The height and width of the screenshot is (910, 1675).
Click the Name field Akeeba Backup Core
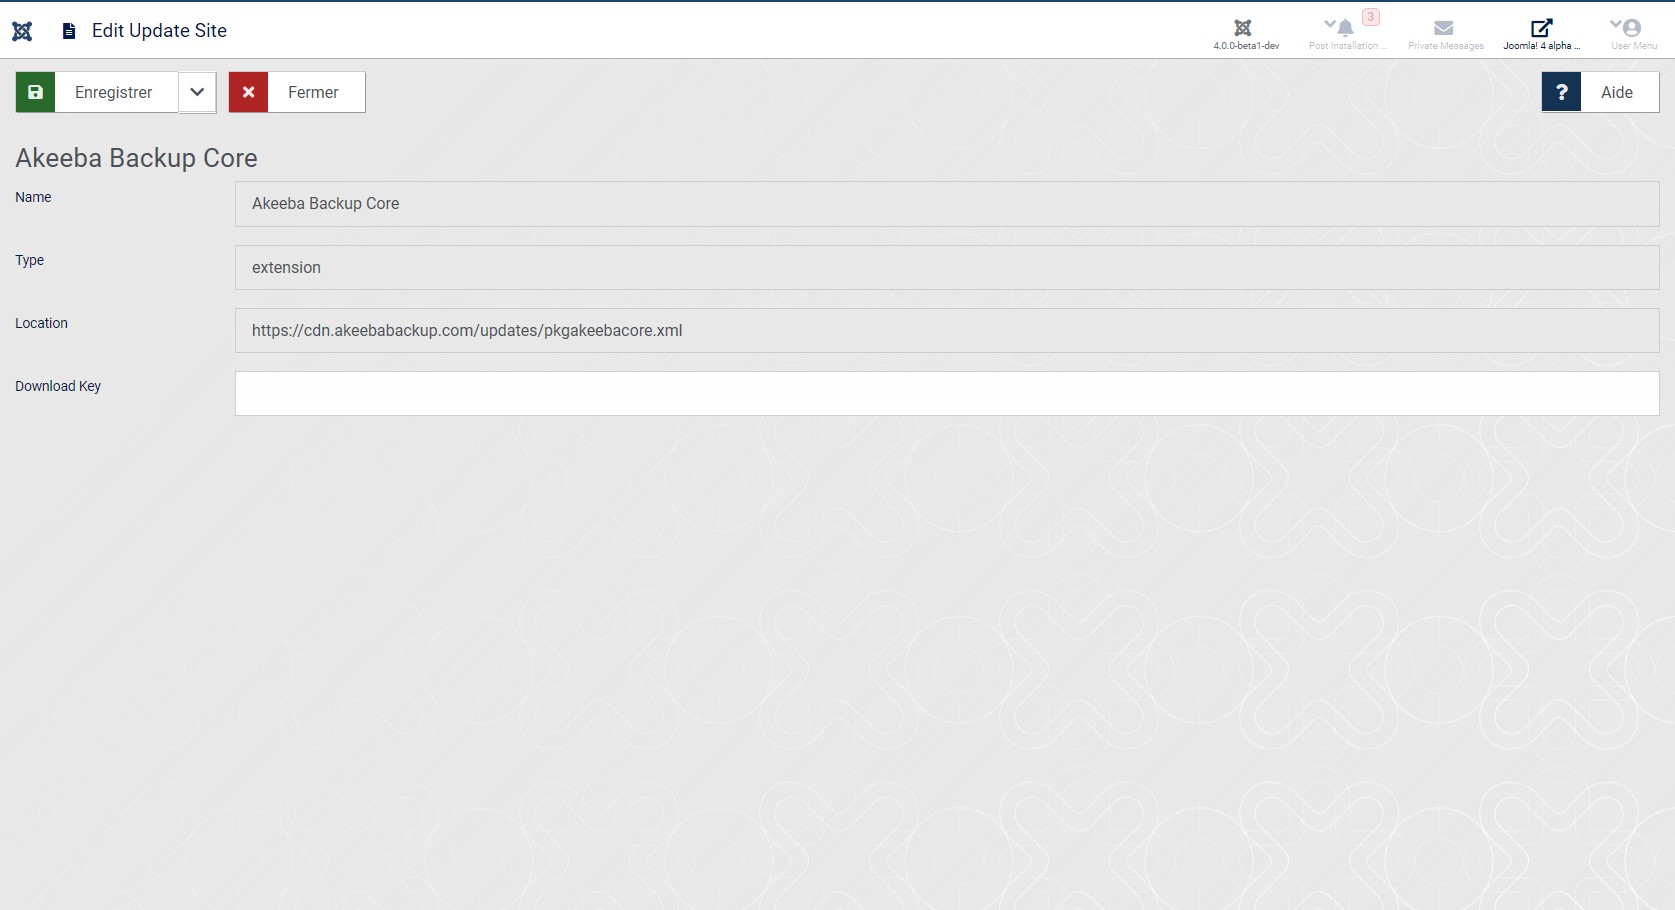point(947,204)
